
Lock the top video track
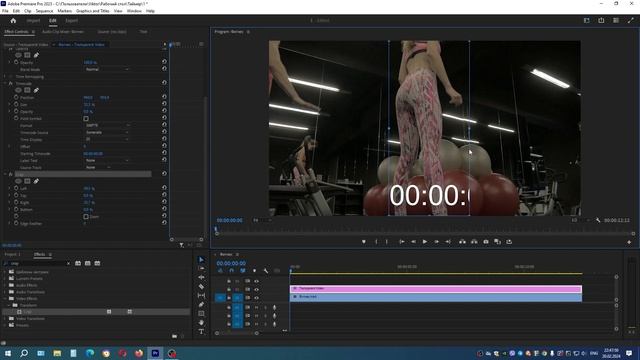click(x=229, y=281)
